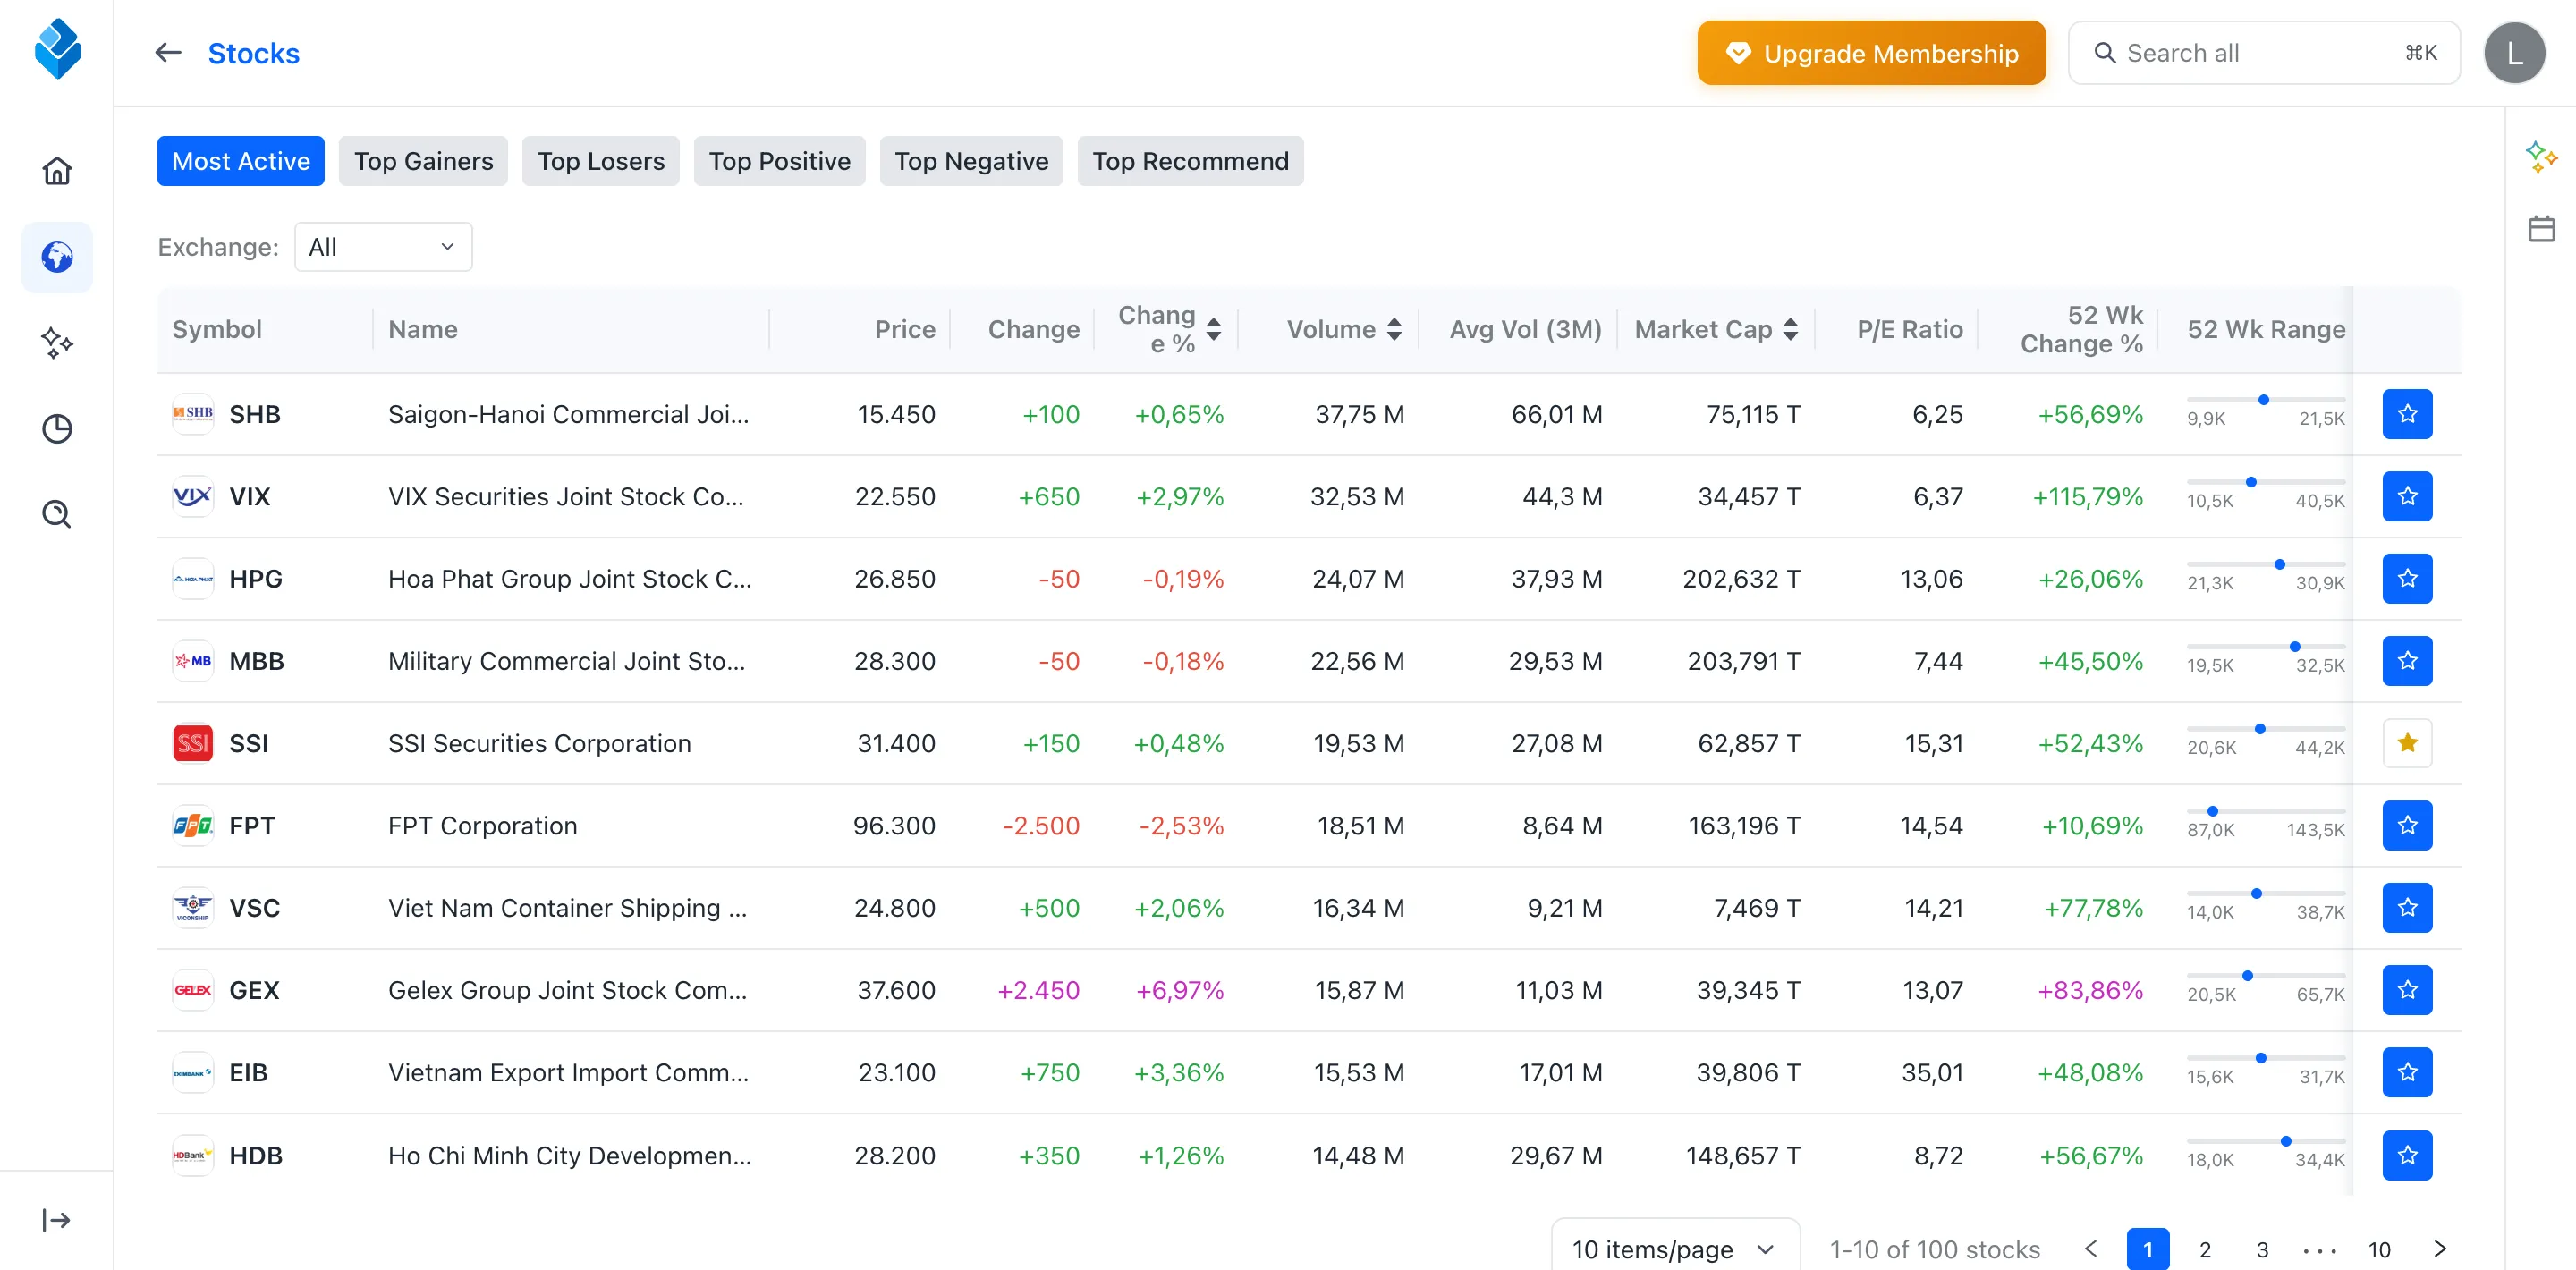Select the globe Markets icon in sidebar
Viewport: 2576px width, 1270px height.
pyautogui.click(x=57, y=256)
